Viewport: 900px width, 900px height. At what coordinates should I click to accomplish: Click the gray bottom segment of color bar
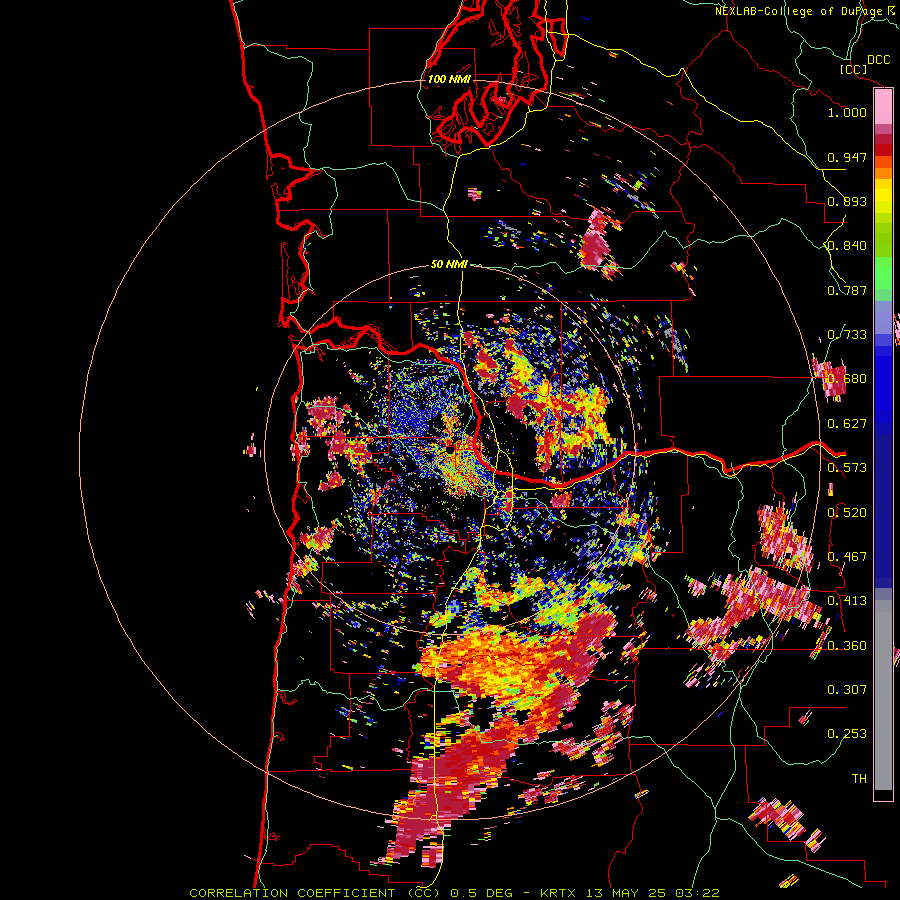click(x=883, y=695)
